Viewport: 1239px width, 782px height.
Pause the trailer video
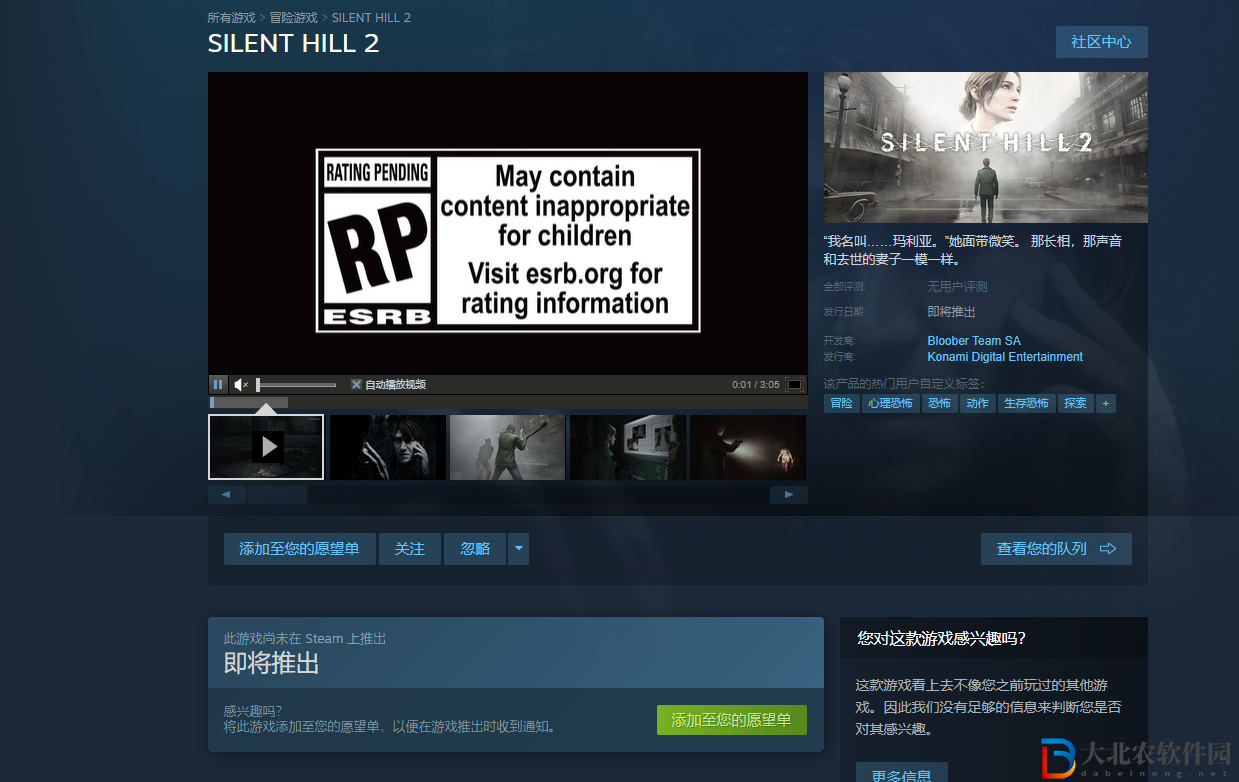click(218, 384)
